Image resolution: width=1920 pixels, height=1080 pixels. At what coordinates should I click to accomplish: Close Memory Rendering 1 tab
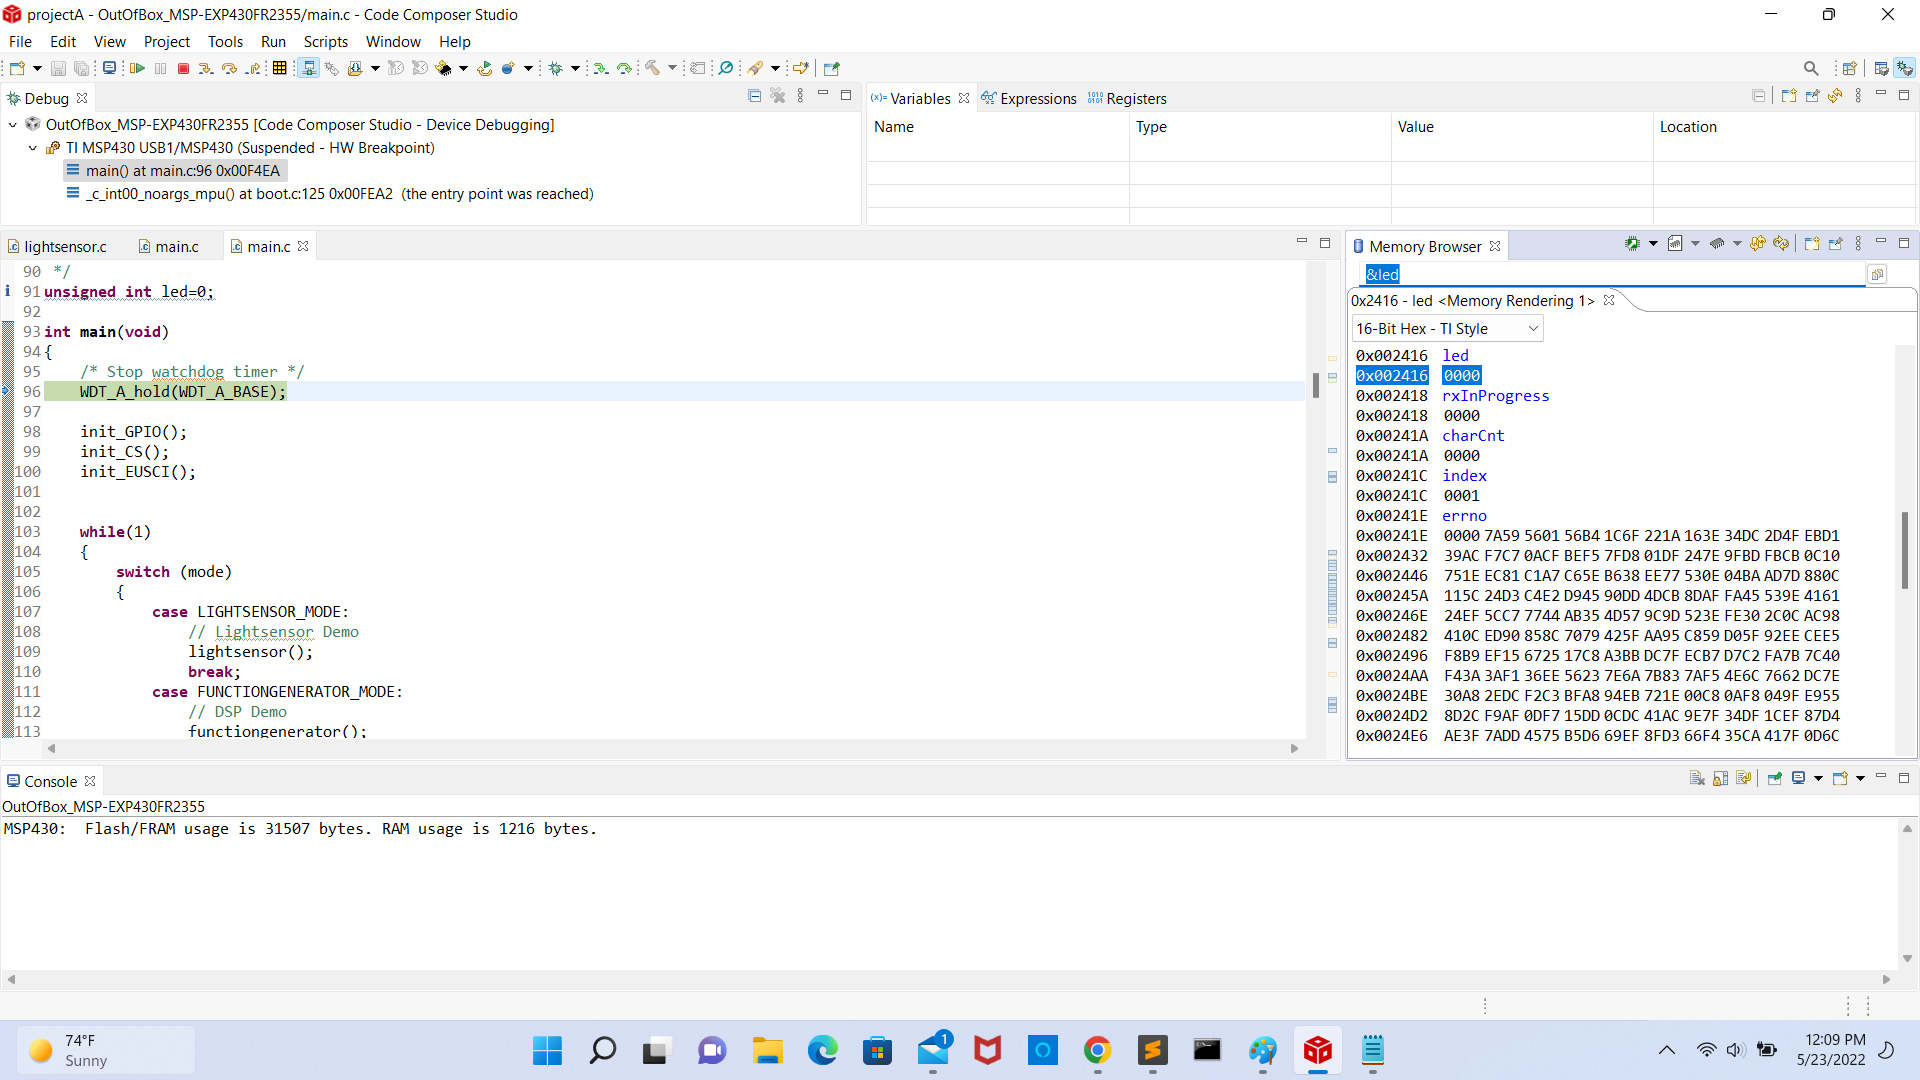point(1609,300)
